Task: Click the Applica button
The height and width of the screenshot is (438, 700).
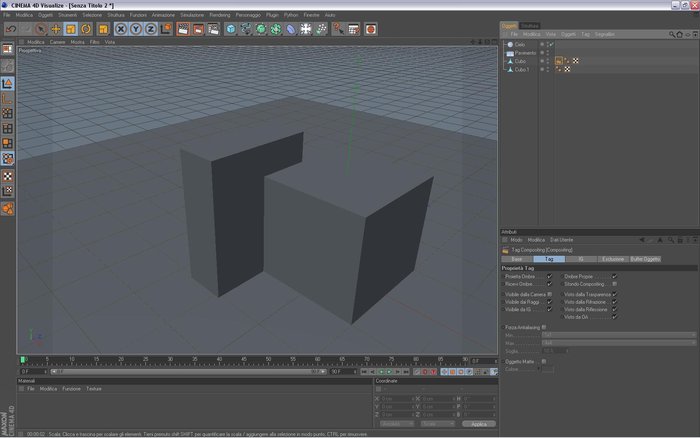Action: coord(479,424)
